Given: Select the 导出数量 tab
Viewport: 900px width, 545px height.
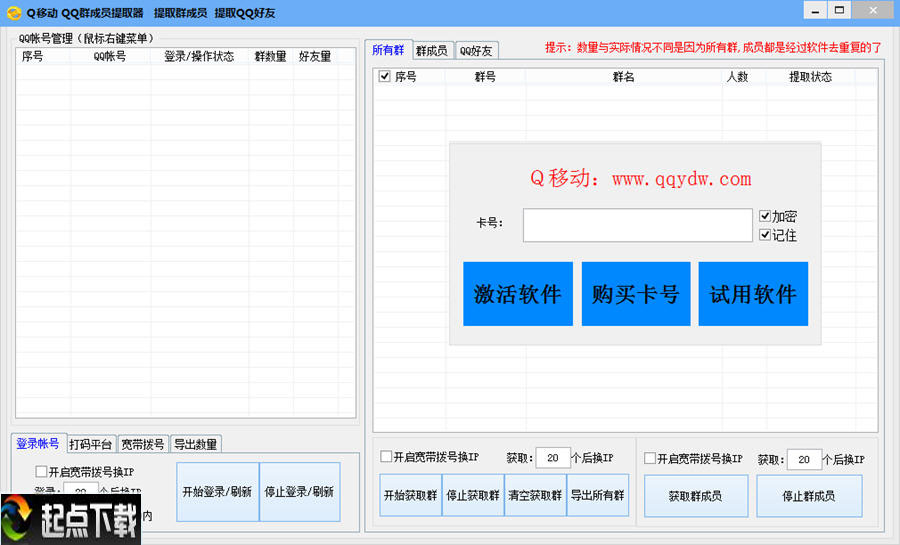Looking at the screenshot, I should pos(196,444).
